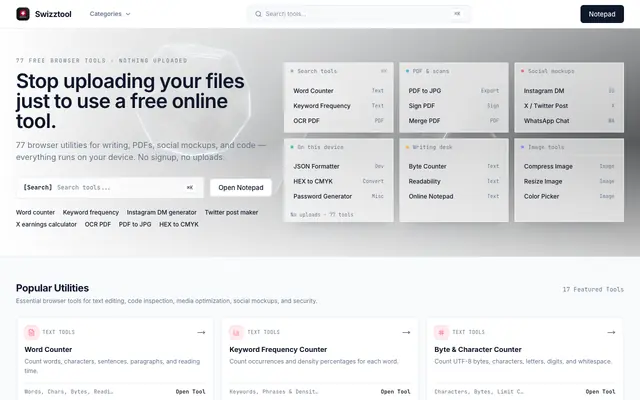Click Open Tool on Word Counter card
This screenshot has height=400, width=640.
point(191,391)
